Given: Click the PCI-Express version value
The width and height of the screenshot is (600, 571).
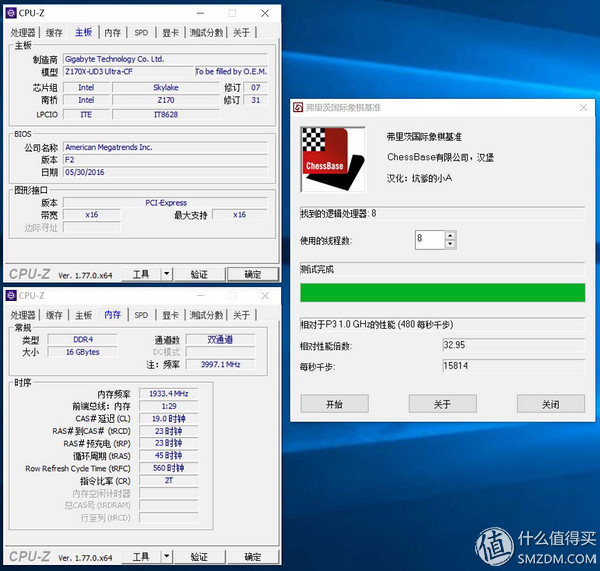Looking at the screenshot, I should [166, 203].
